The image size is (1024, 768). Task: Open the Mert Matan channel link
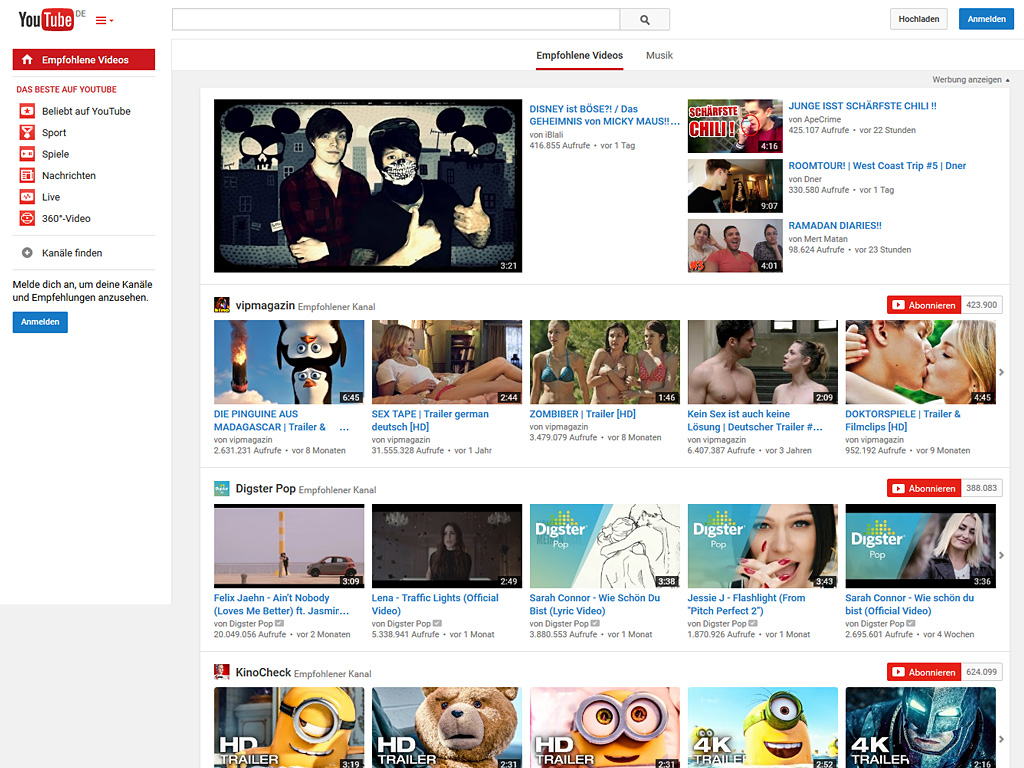824,239
